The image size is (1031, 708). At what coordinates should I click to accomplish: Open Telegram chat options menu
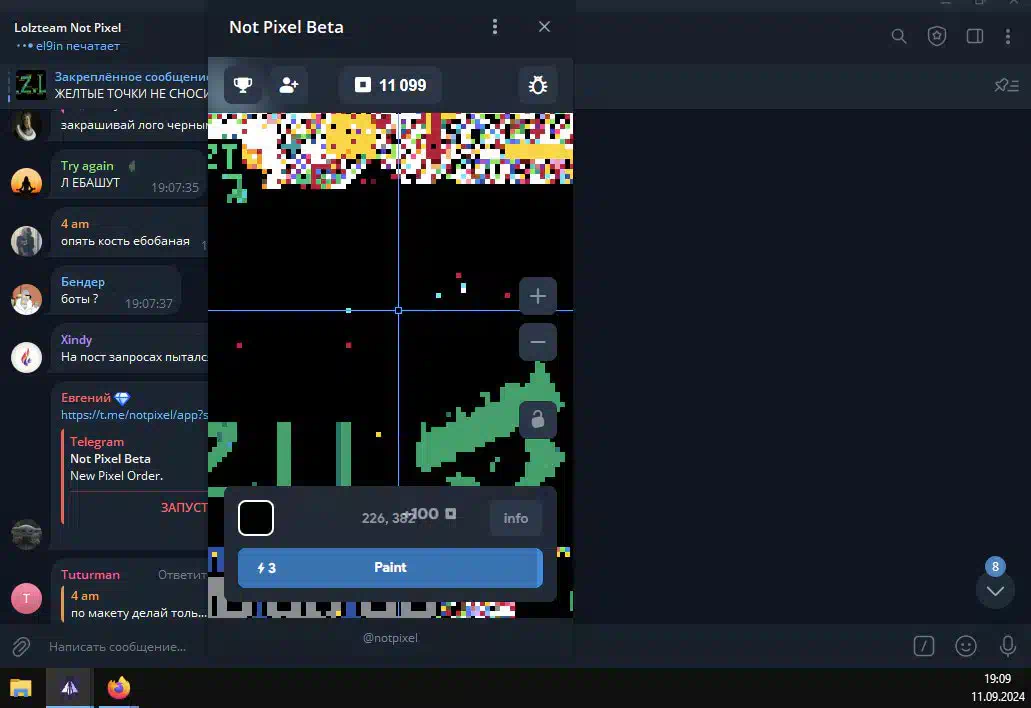click(1008, 36)
